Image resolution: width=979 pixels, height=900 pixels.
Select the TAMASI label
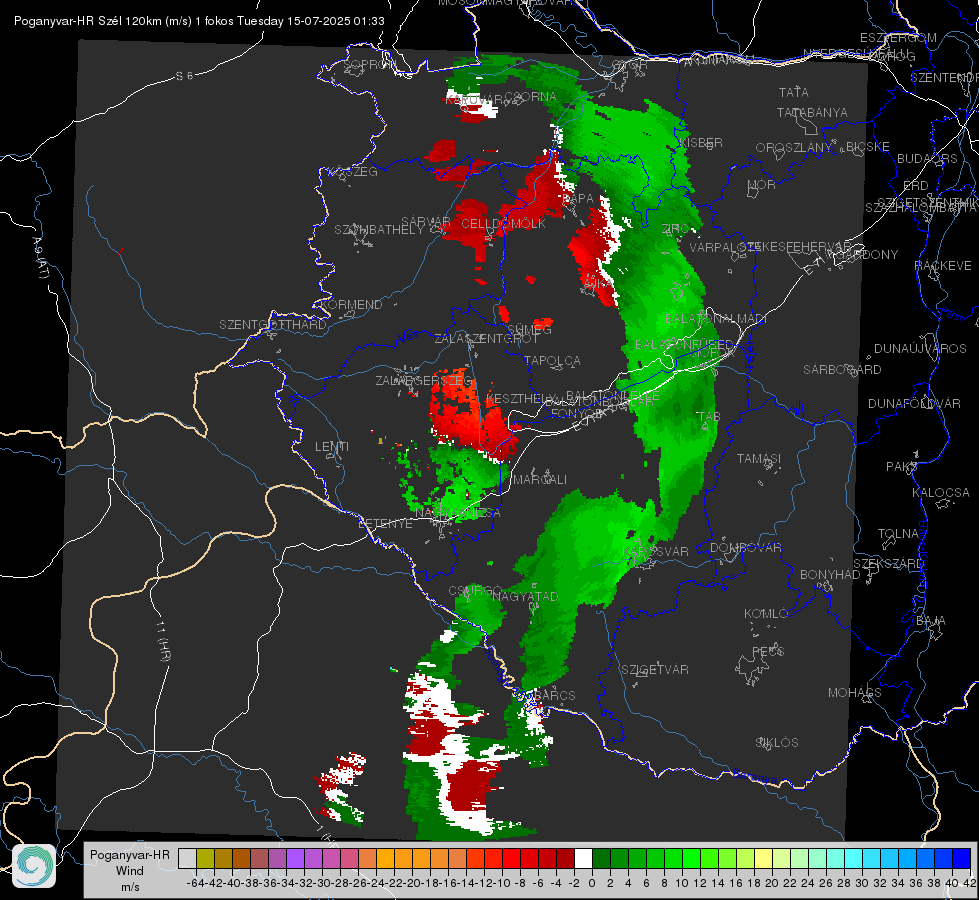point(759,459)
